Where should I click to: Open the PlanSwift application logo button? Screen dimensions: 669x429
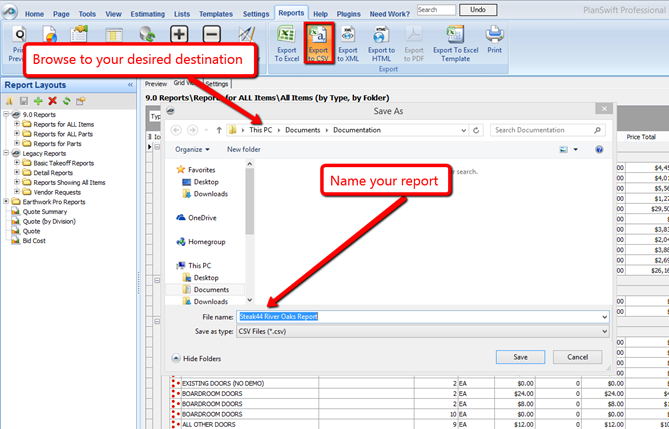[x=9, y=12]
